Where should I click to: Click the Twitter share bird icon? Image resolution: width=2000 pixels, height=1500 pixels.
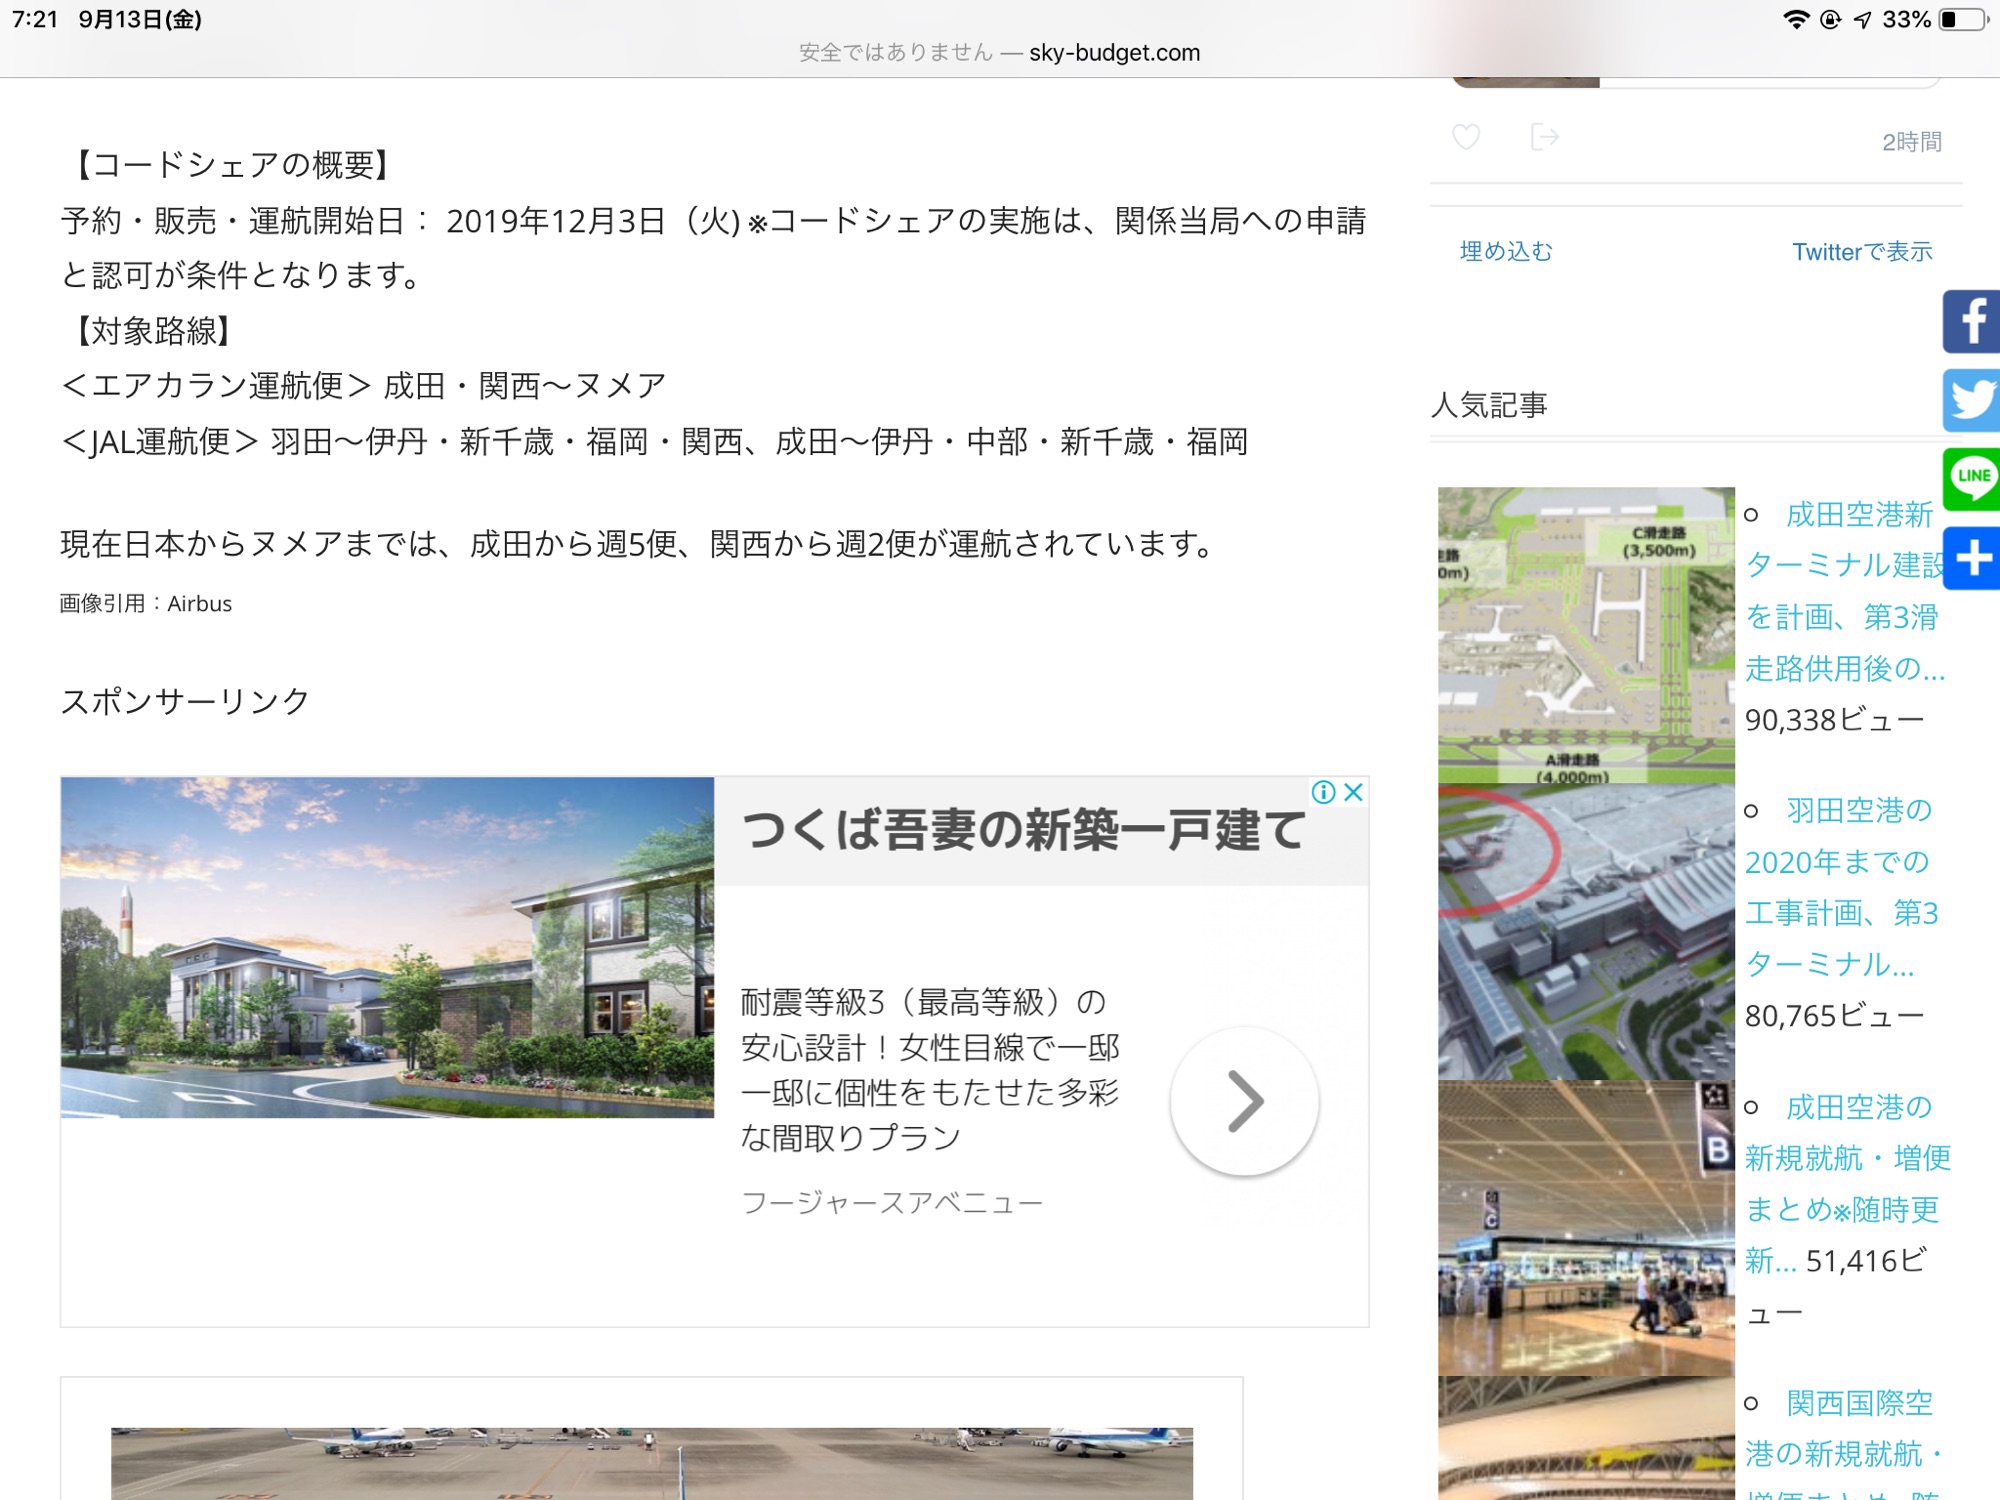click(x=1971, y=400)
